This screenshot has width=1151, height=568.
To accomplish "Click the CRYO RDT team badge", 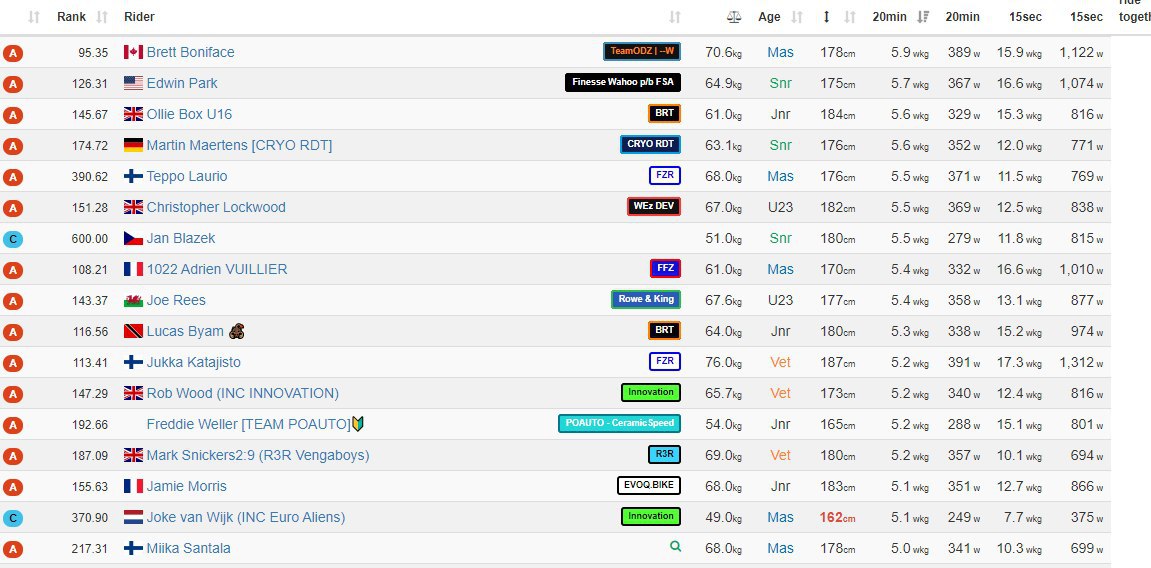I will [x=650, y=145].
